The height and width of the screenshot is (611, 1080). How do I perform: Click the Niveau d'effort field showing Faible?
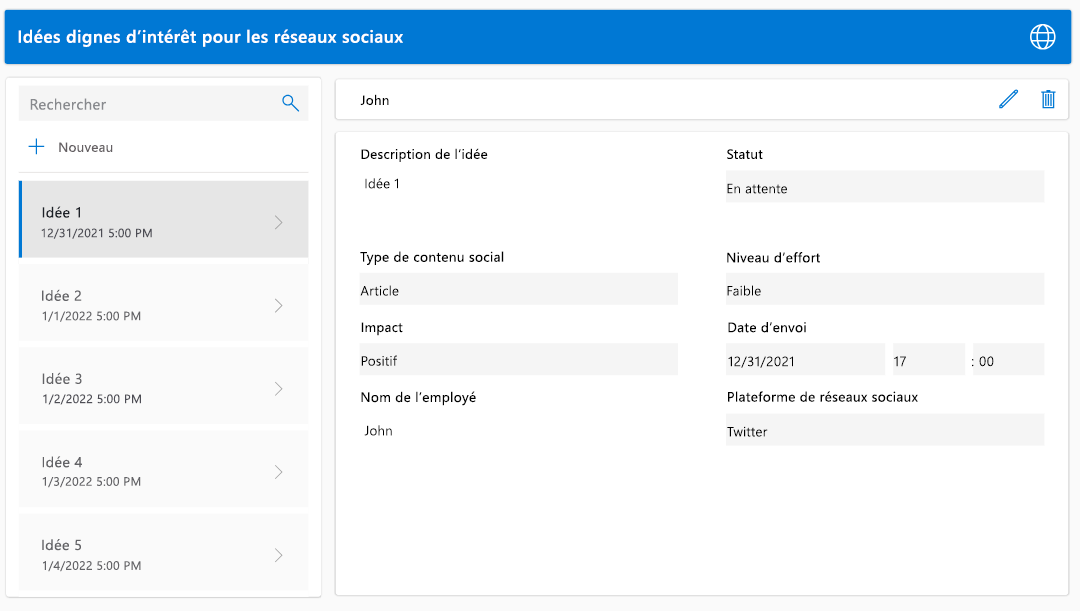pos(884,290)
